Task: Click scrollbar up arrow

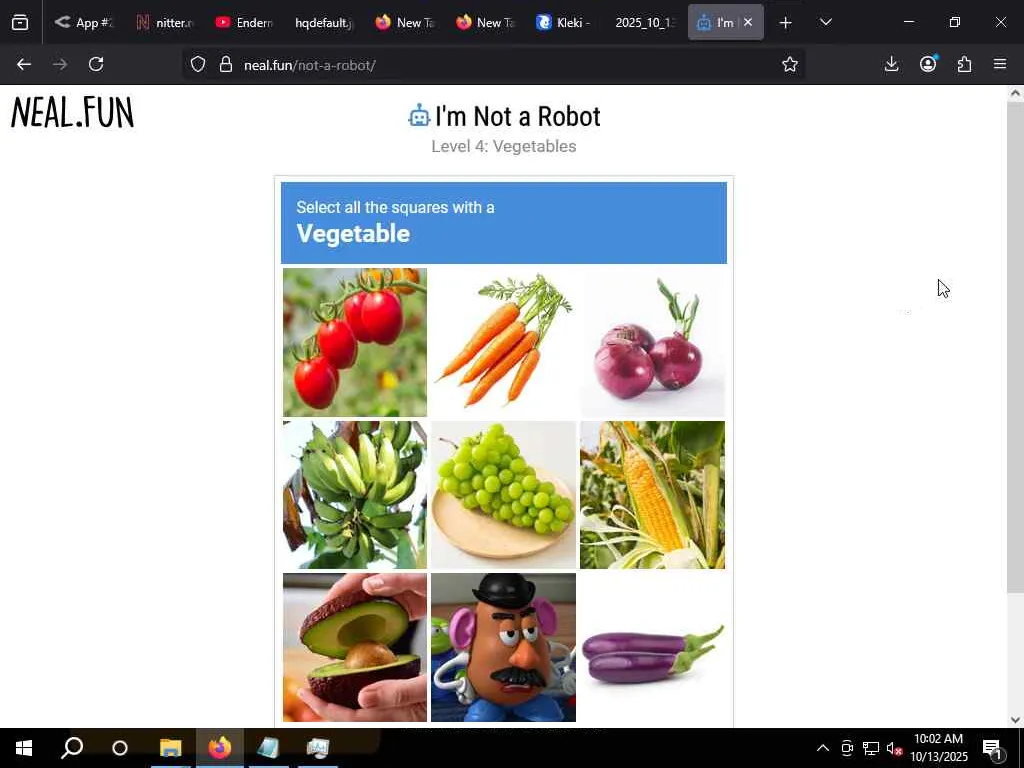Action: point(1015,93)
